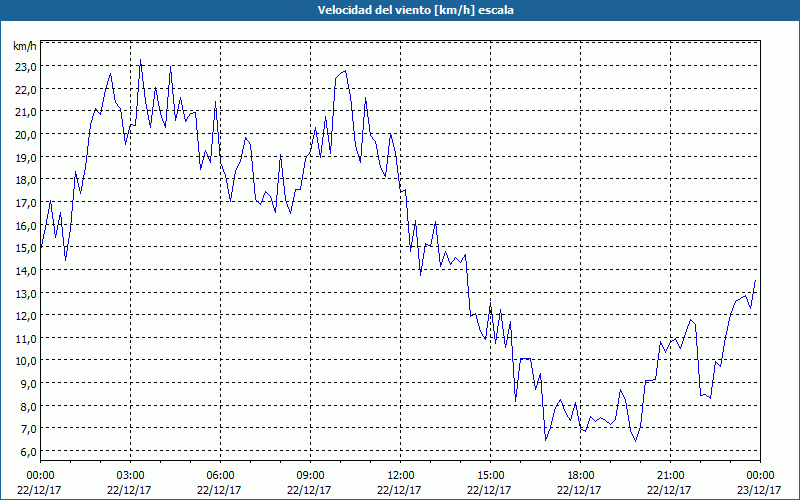
Task: Click the '15,0' y-axis label
Action: click(26, 248)
